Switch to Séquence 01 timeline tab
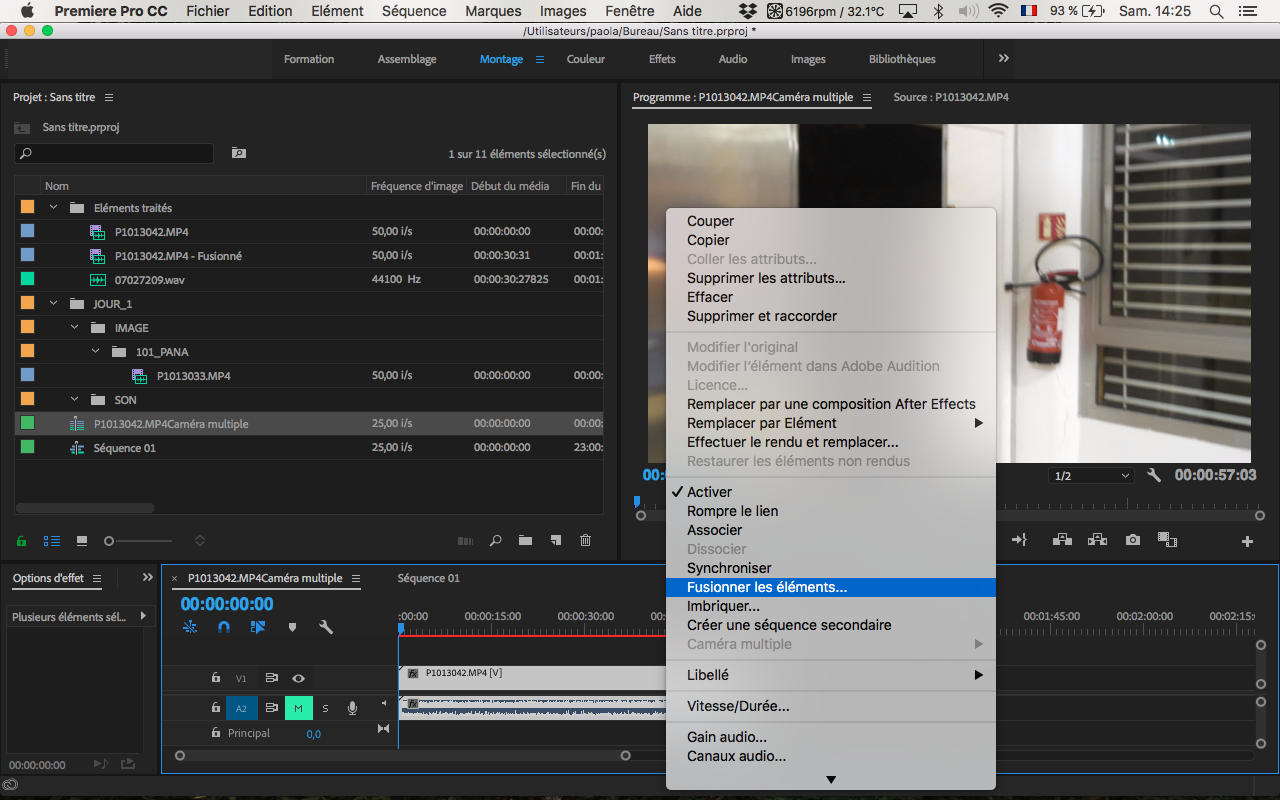The height and width of the screenshot is (800, 1280). click(x=428, y=579)
